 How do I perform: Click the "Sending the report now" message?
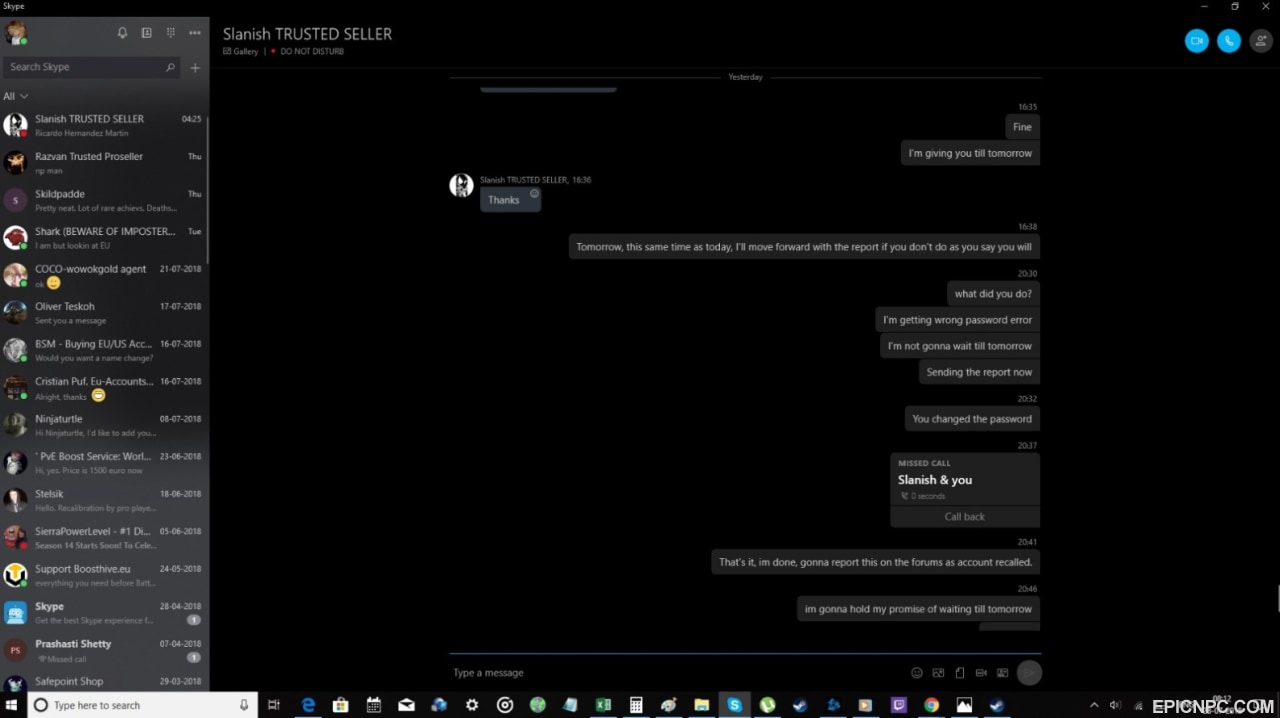tap(979, 372)
